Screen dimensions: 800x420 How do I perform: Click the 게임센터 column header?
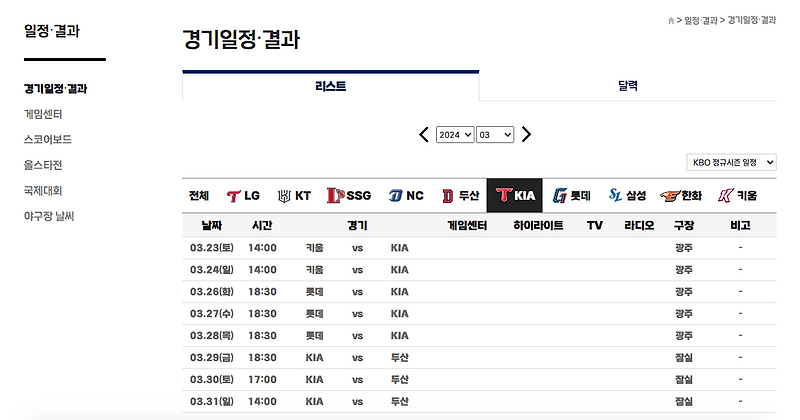click(x=467, y=225)
